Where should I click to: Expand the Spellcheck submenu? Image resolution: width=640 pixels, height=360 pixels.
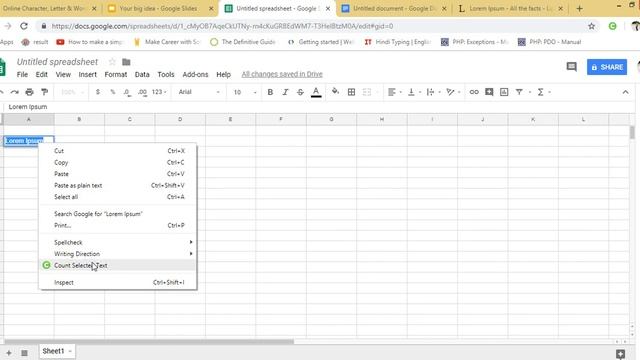[118, 242]
